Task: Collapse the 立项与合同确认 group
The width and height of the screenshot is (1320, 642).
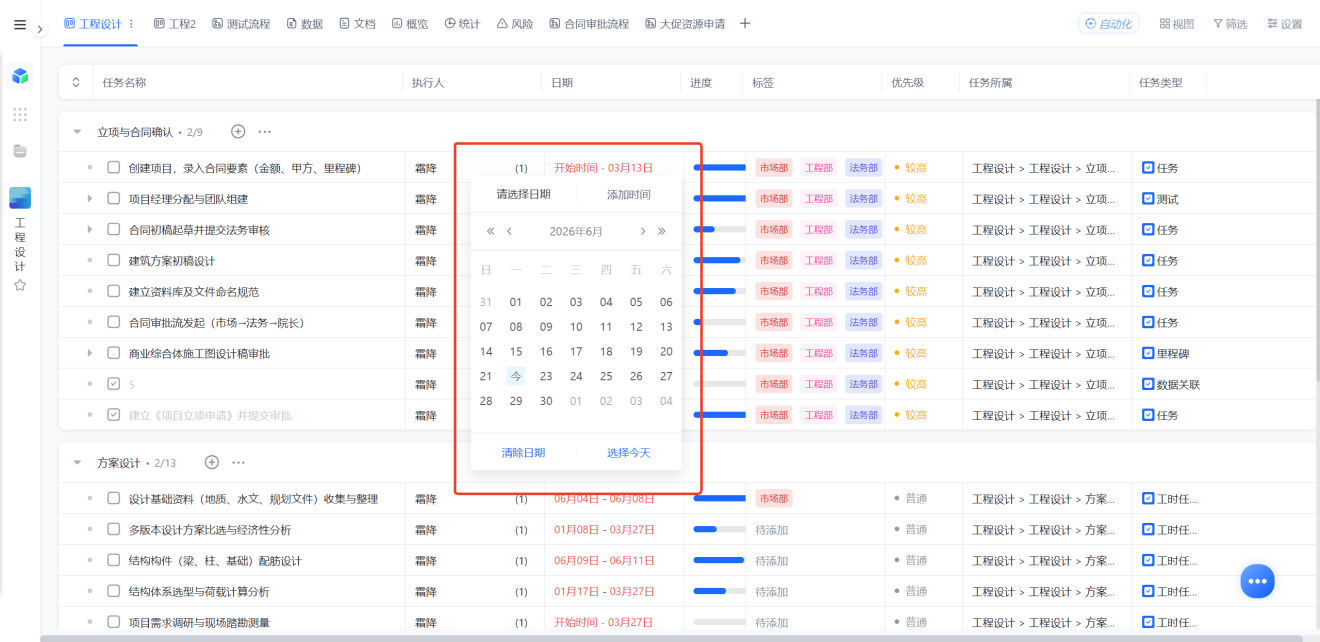Action: [x=77, y=132]
